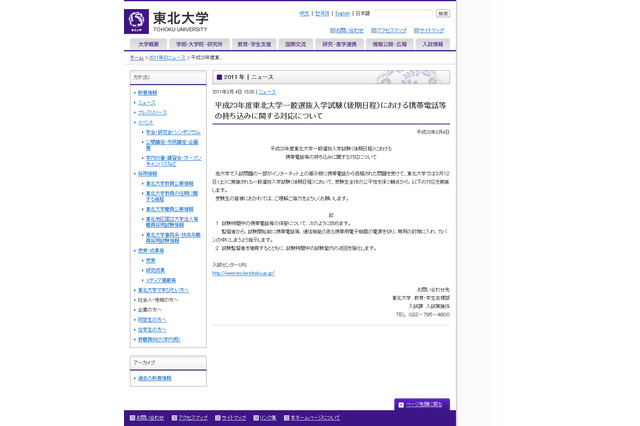Open the 研究・産学連携 navigation tab
The image size is (640, 426).
click(340, 44)
